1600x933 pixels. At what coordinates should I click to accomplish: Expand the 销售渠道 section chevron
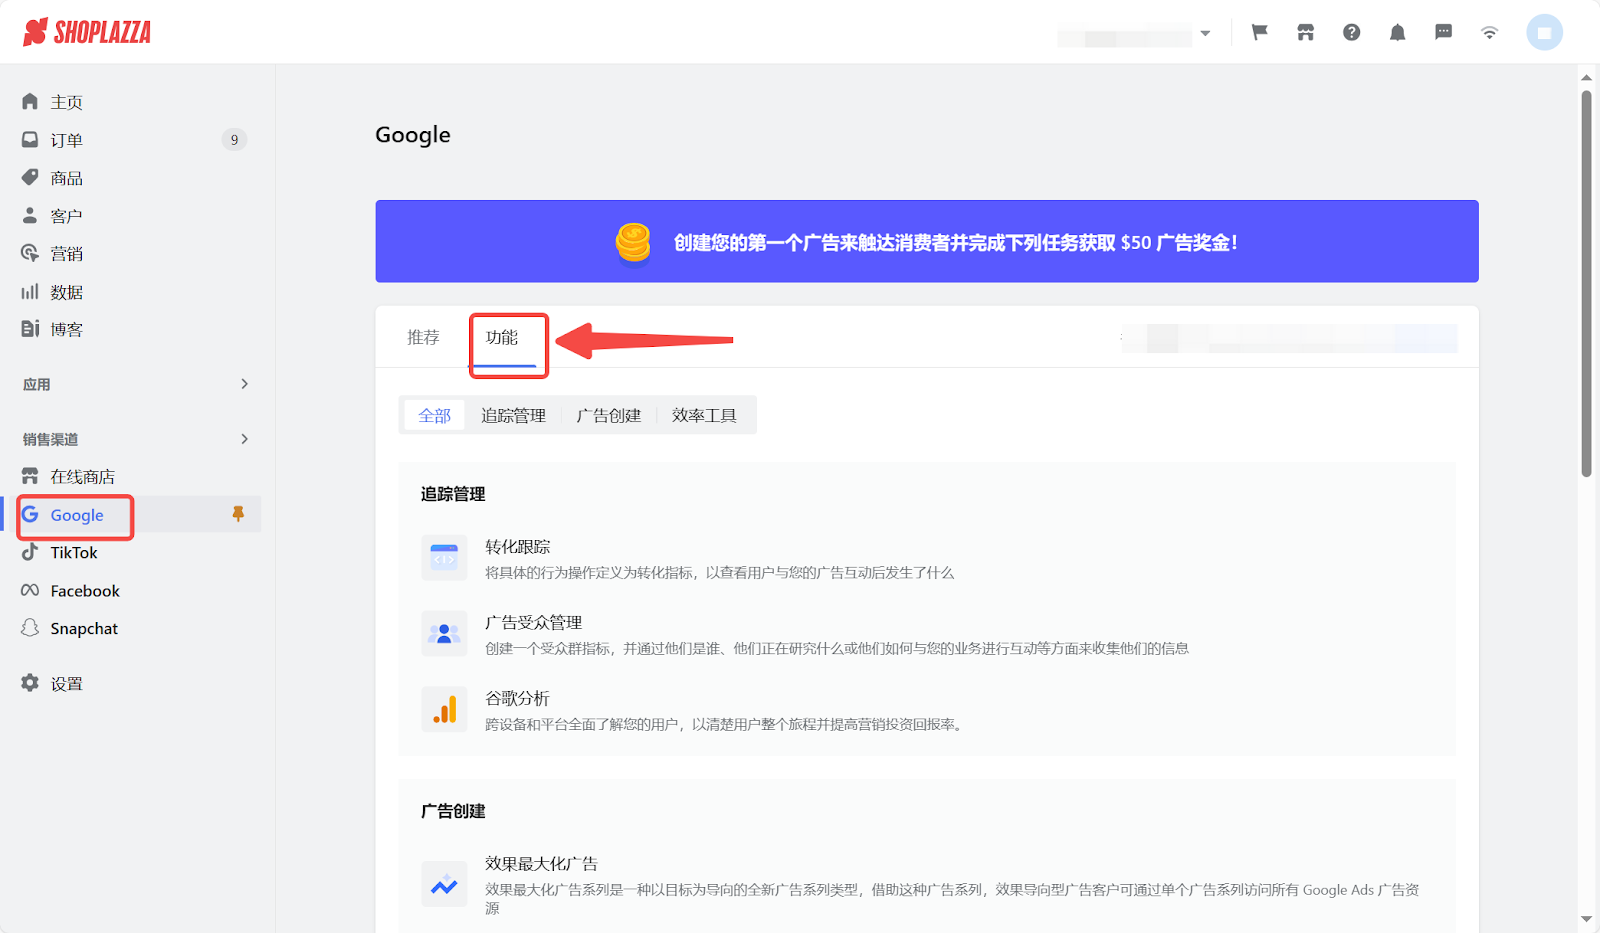(244, 439)
